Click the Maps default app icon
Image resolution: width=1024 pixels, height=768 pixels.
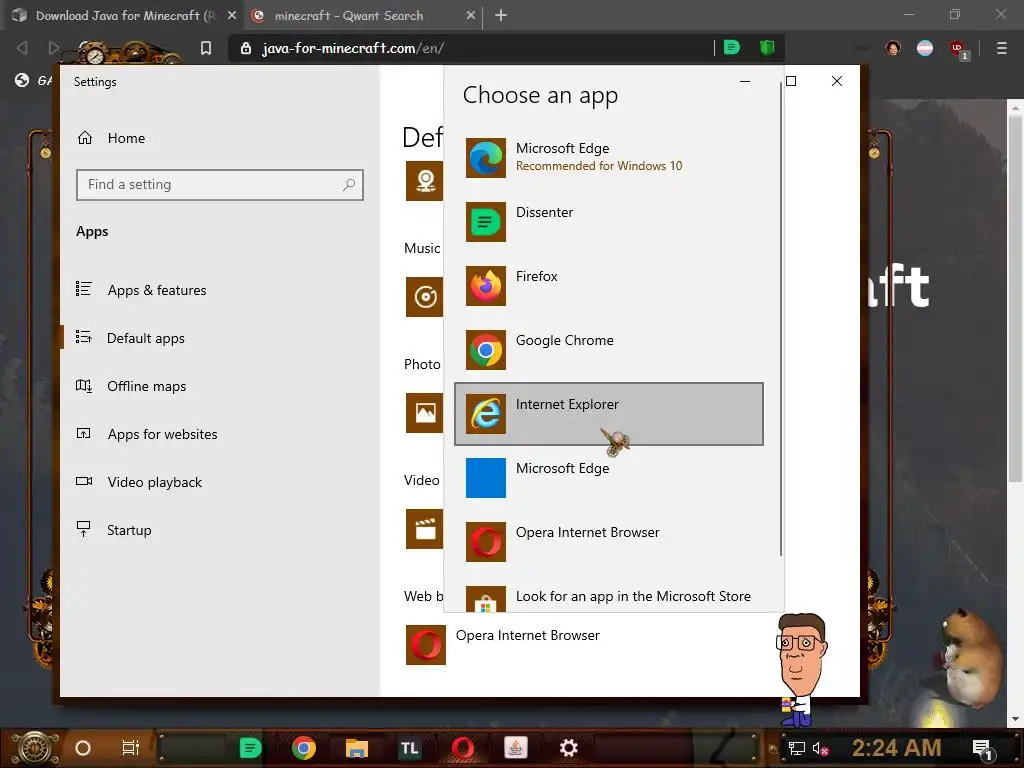[424, 181]
